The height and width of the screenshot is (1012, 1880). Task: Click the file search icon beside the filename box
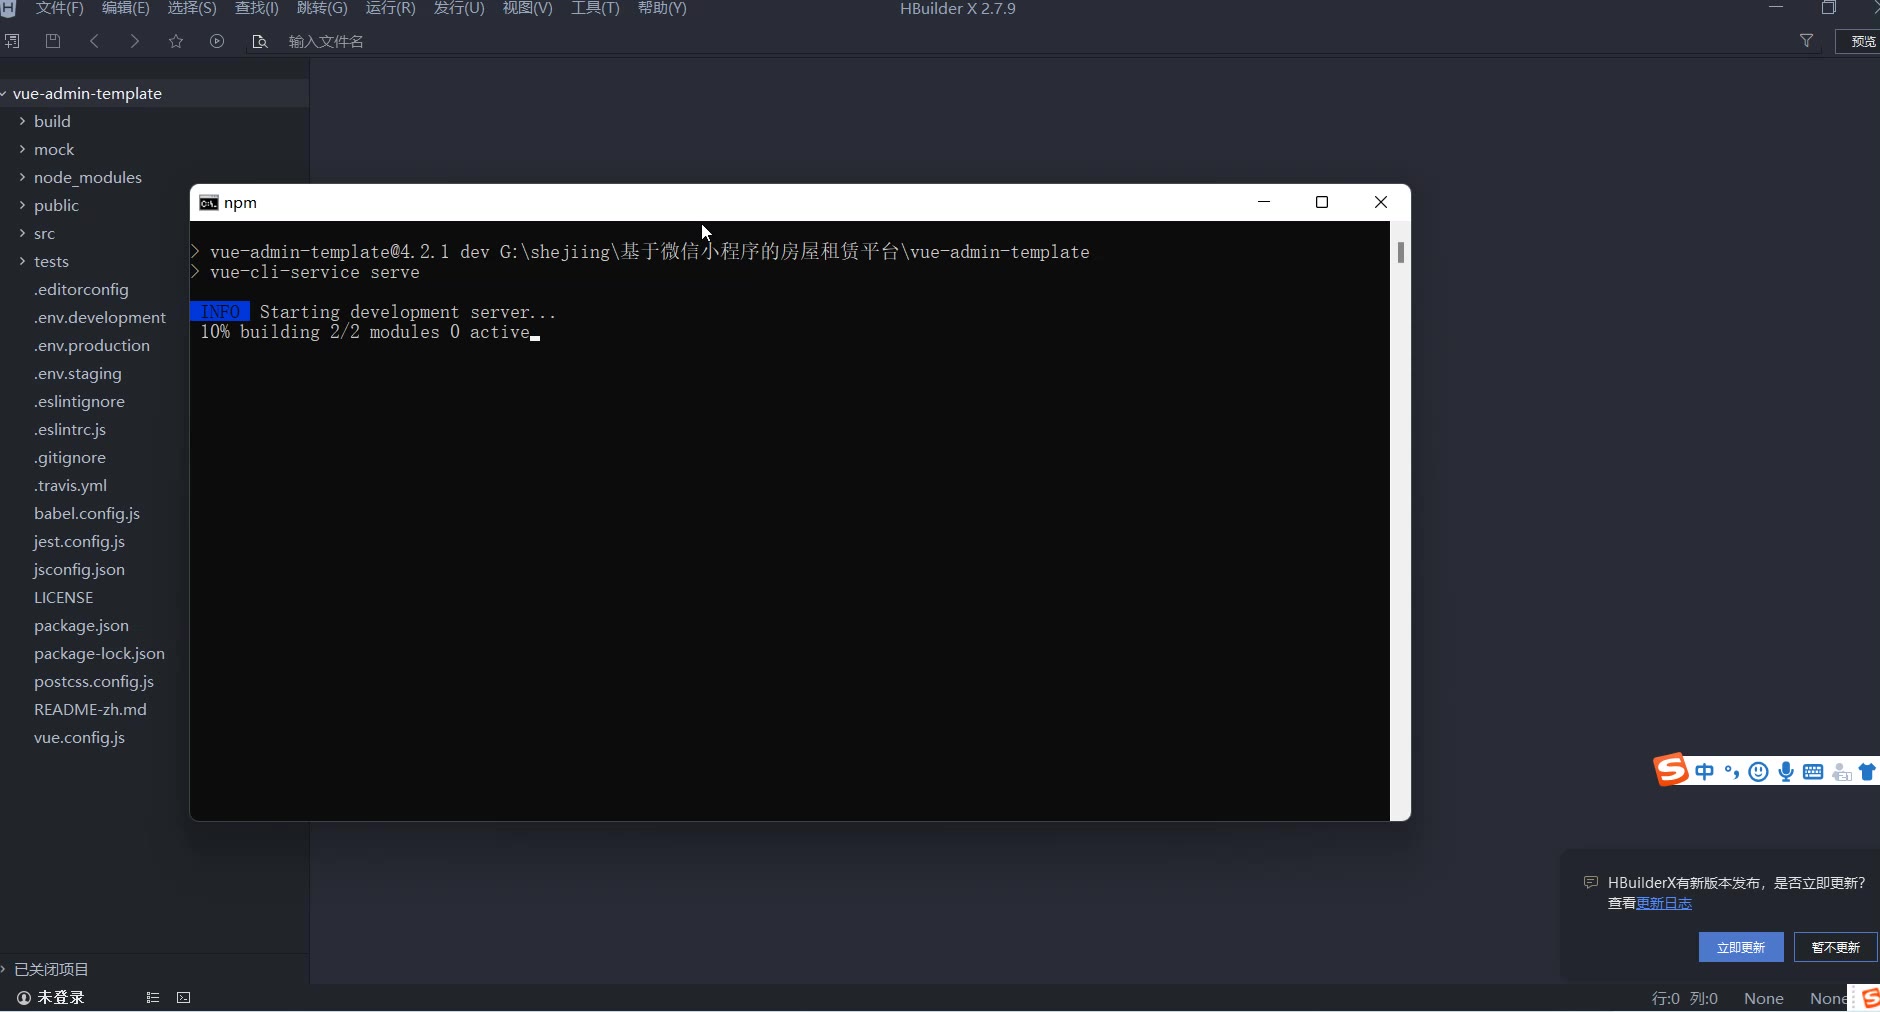(260, 41)
